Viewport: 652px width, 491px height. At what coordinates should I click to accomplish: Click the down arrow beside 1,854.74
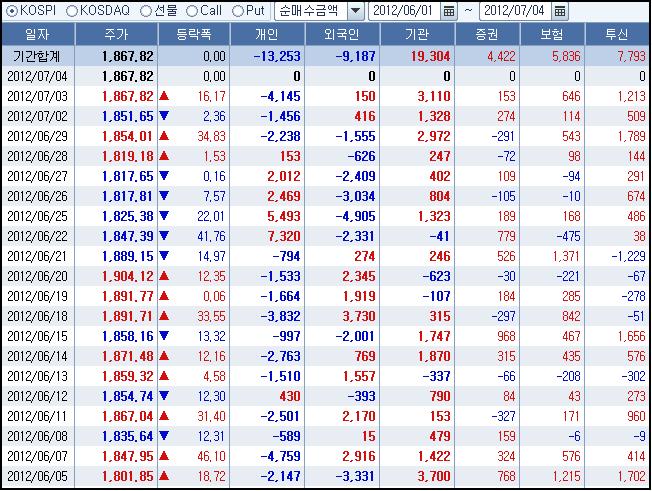coord(164,395)
